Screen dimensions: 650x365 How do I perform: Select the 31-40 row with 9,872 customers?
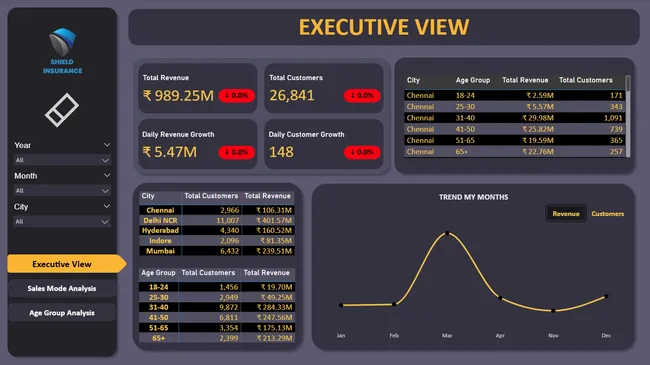(217, 307)
